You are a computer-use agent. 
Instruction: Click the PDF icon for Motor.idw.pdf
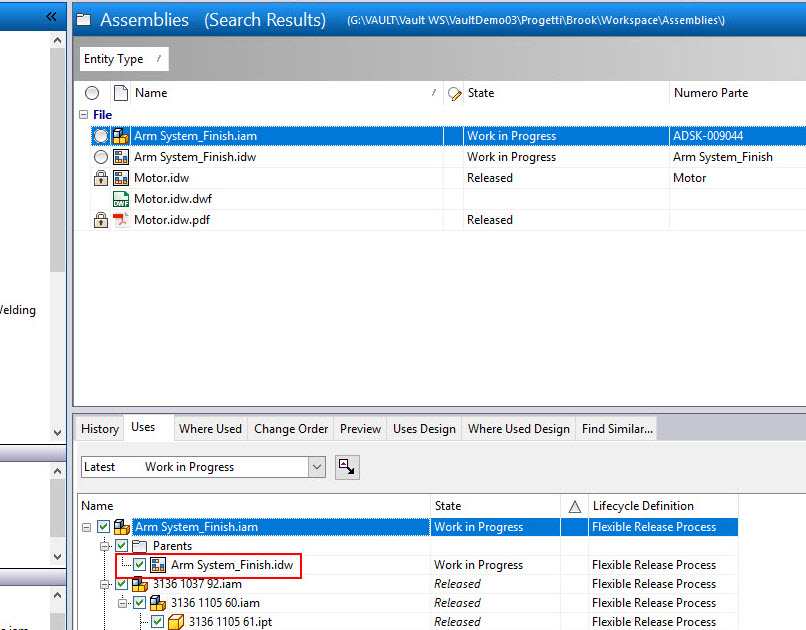coord(122,219)
